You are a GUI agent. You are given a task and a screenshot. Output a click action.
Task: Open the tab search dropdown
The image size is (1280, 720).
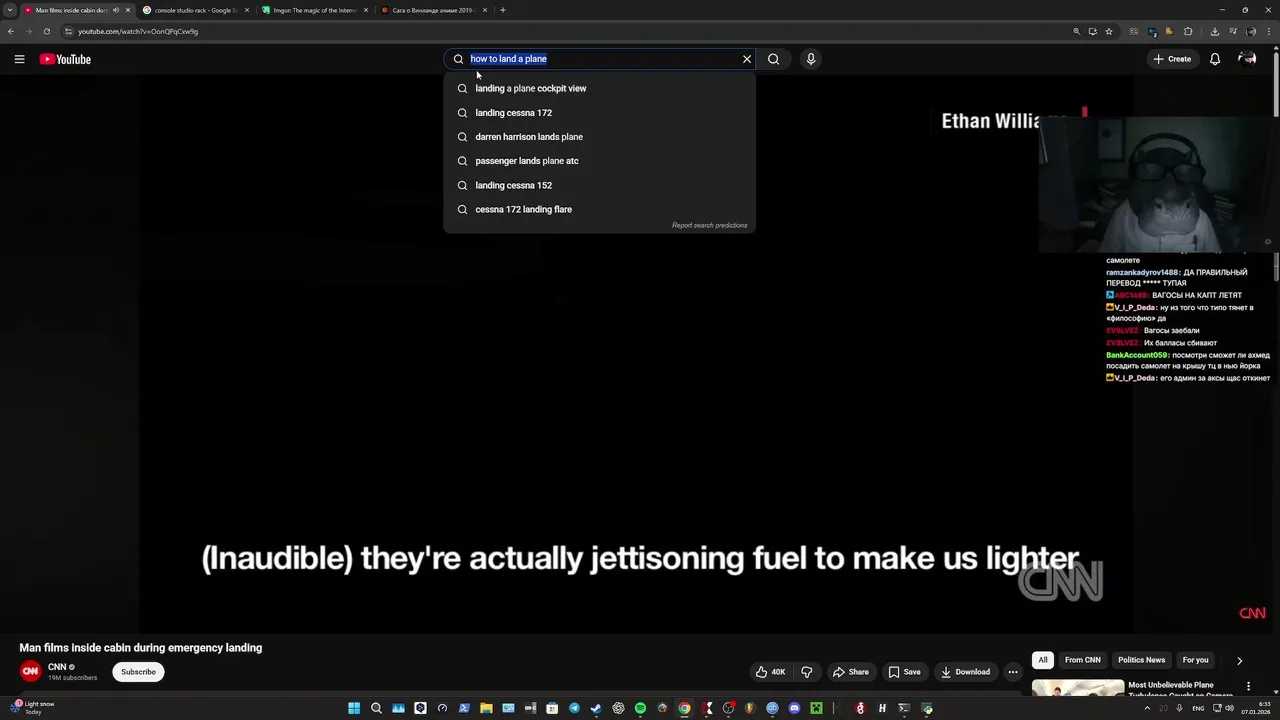coord(10,10)
